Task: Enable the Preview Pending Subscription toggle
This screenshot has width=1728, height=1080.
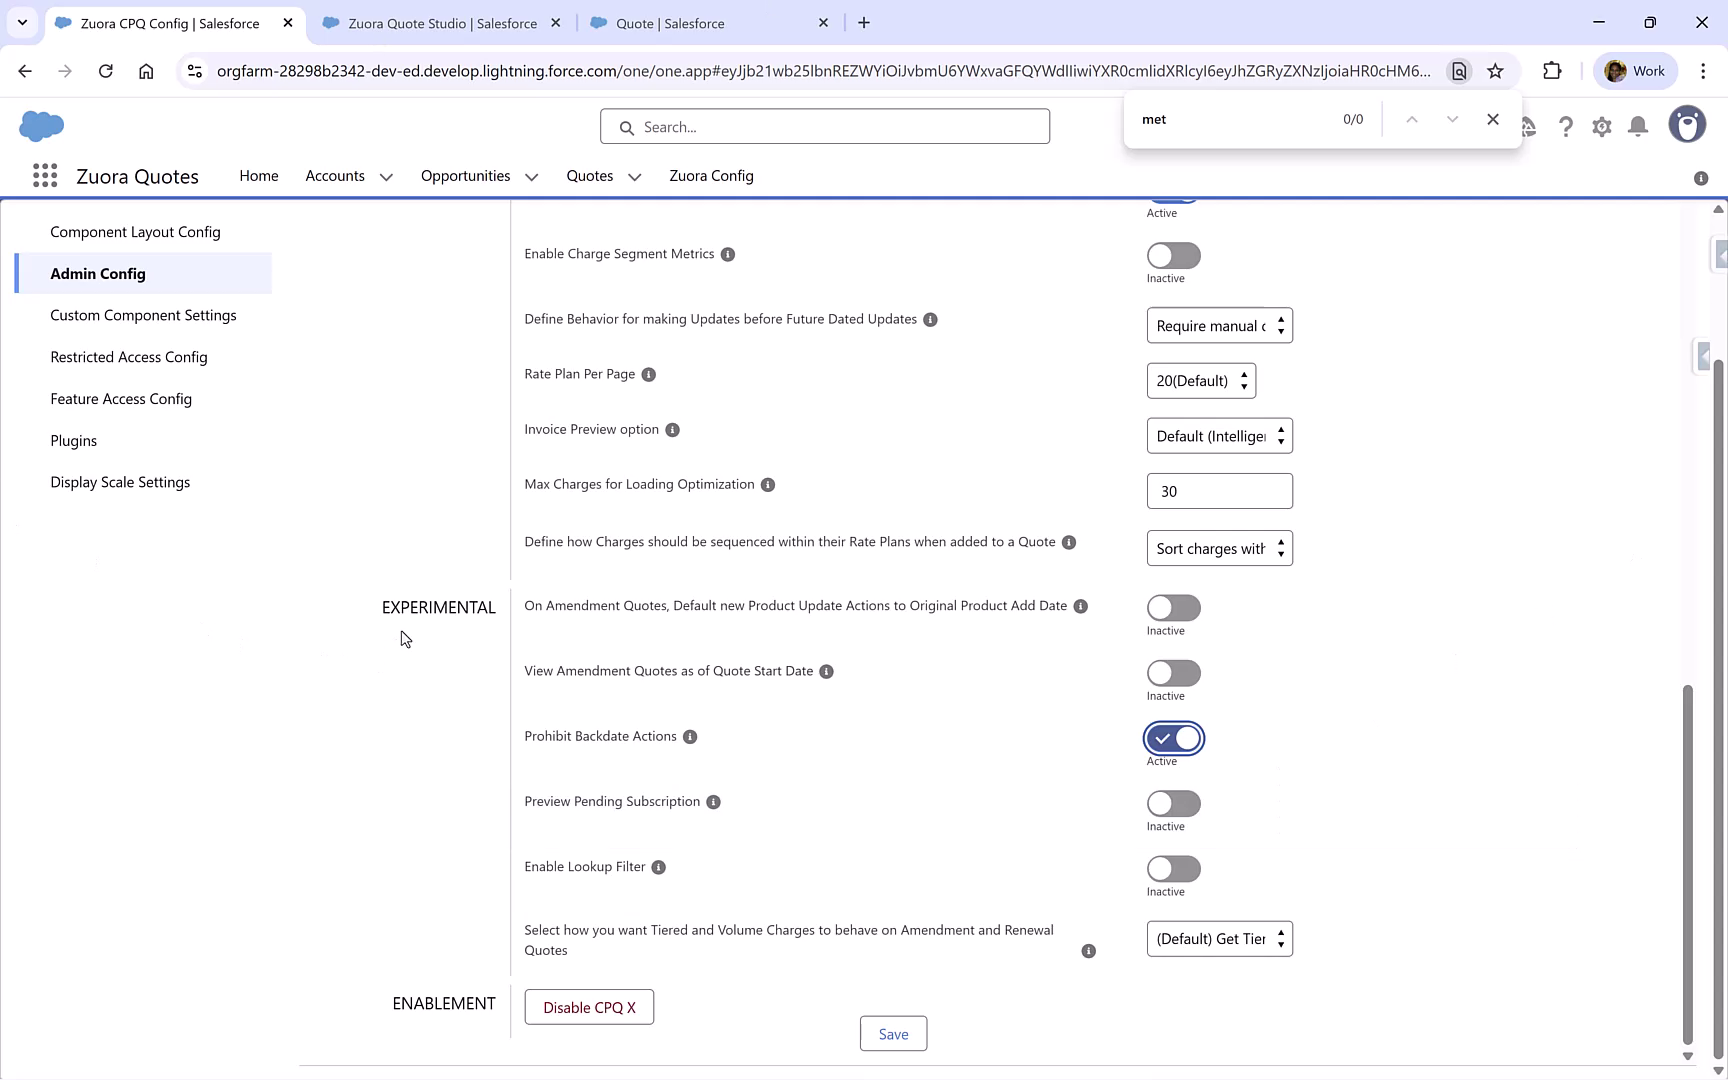Action: [1173, 803]
